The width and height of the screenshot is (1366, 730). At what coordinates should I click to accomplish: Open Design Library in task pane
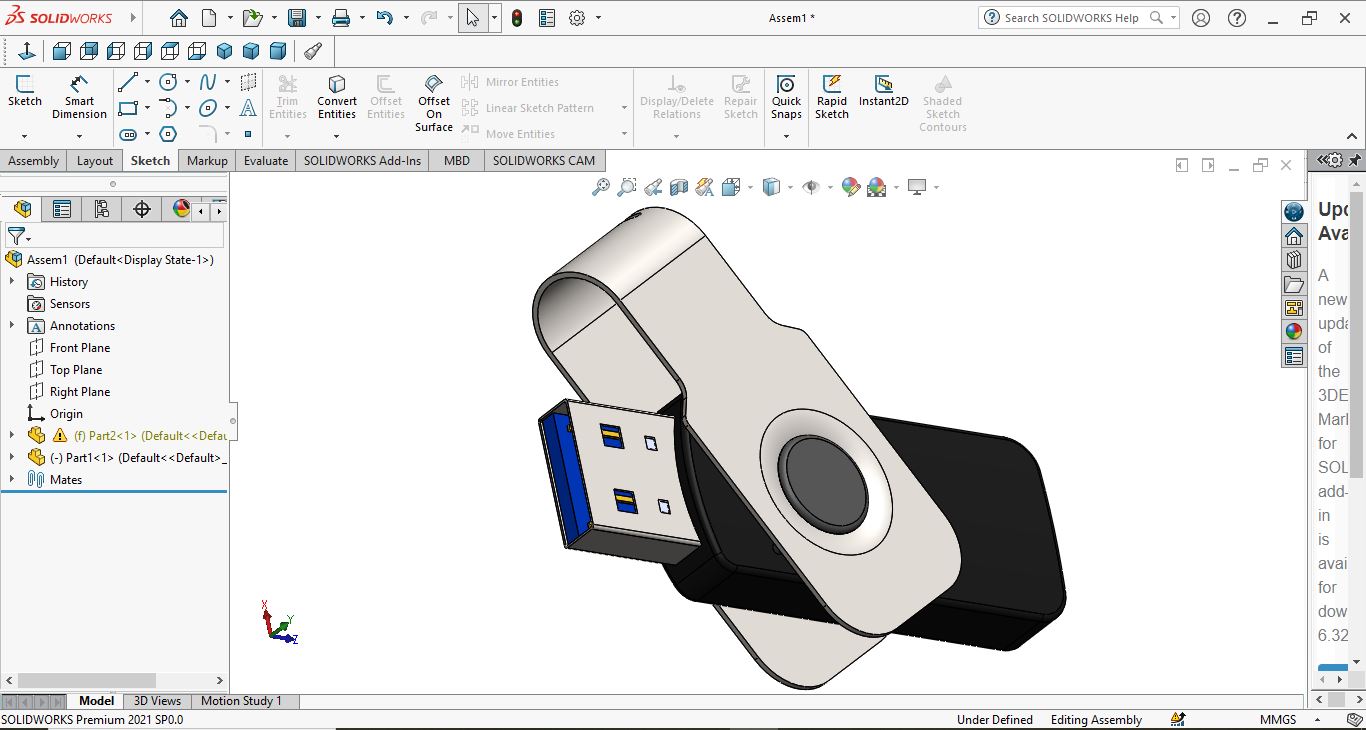(1294, 260)
